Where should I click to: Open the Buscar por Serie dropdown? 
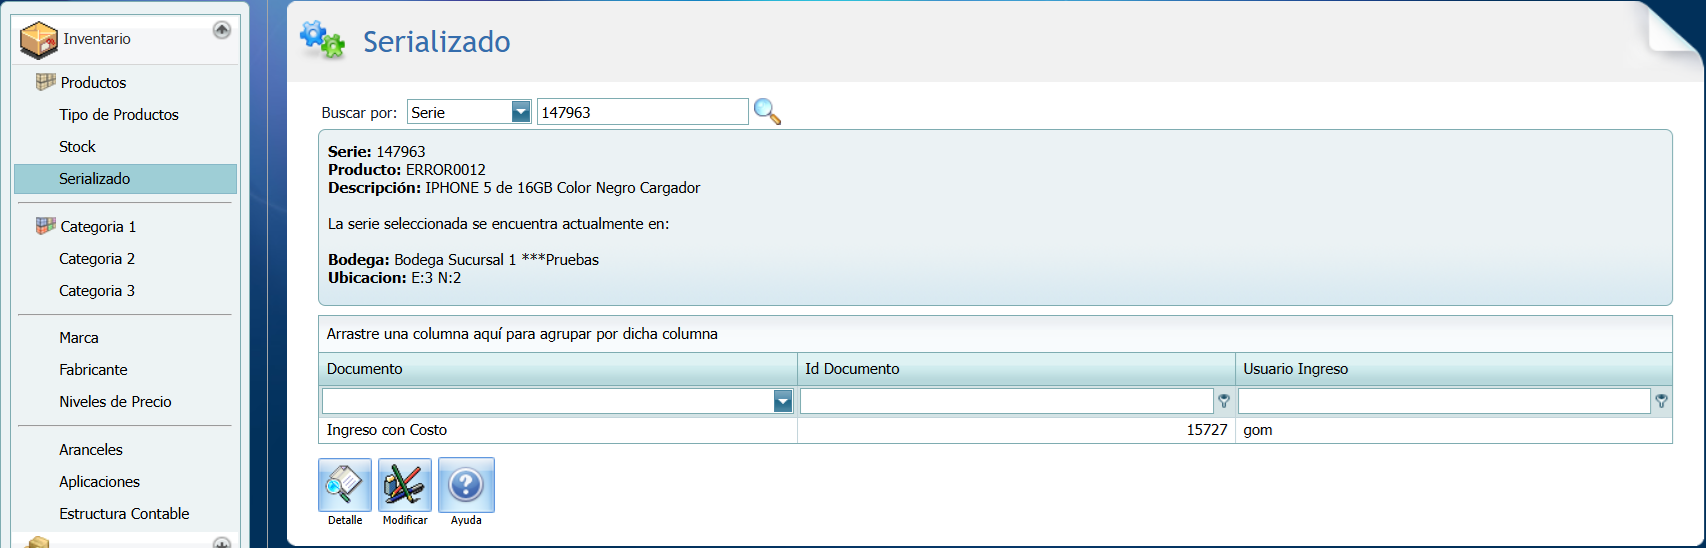pos(521,112)
